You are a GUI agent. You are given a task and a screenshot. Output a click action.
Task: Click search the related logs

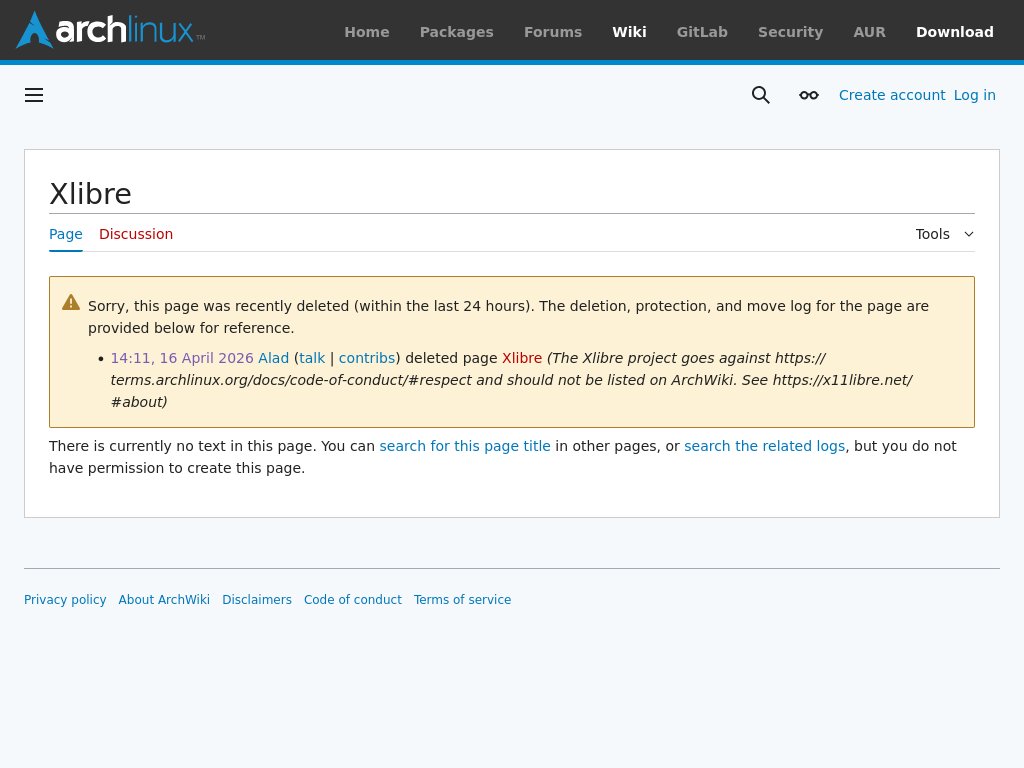point(764,446)
